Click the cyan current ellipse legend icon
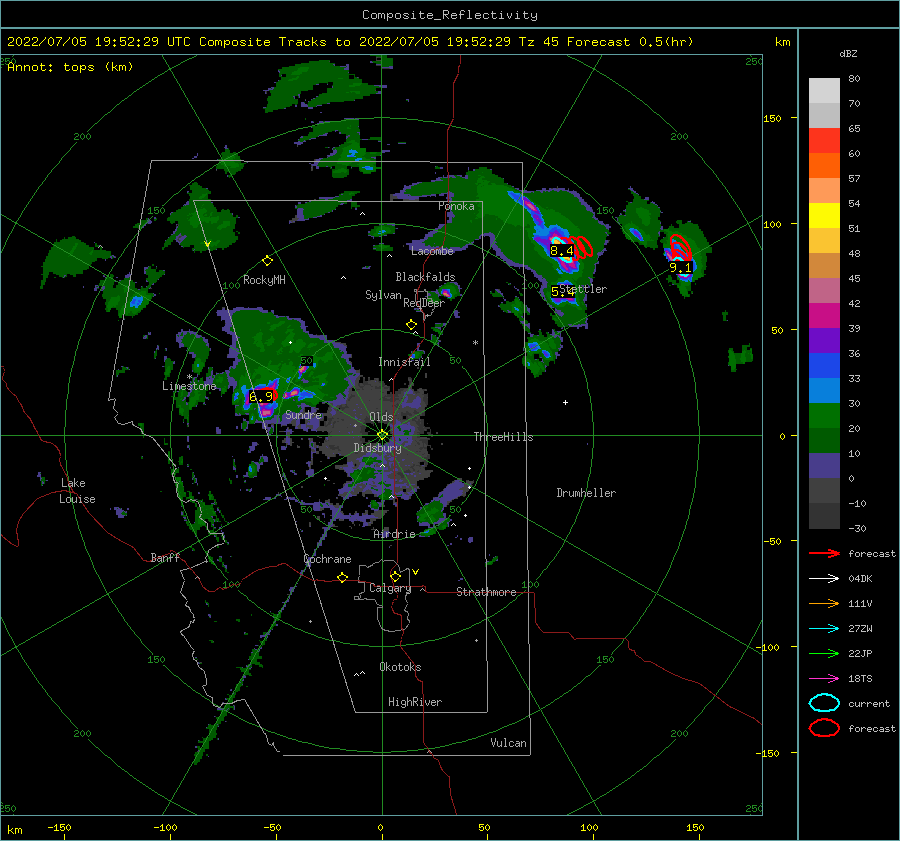The width and height of the screenshot is (900, 841). point(824,703)
